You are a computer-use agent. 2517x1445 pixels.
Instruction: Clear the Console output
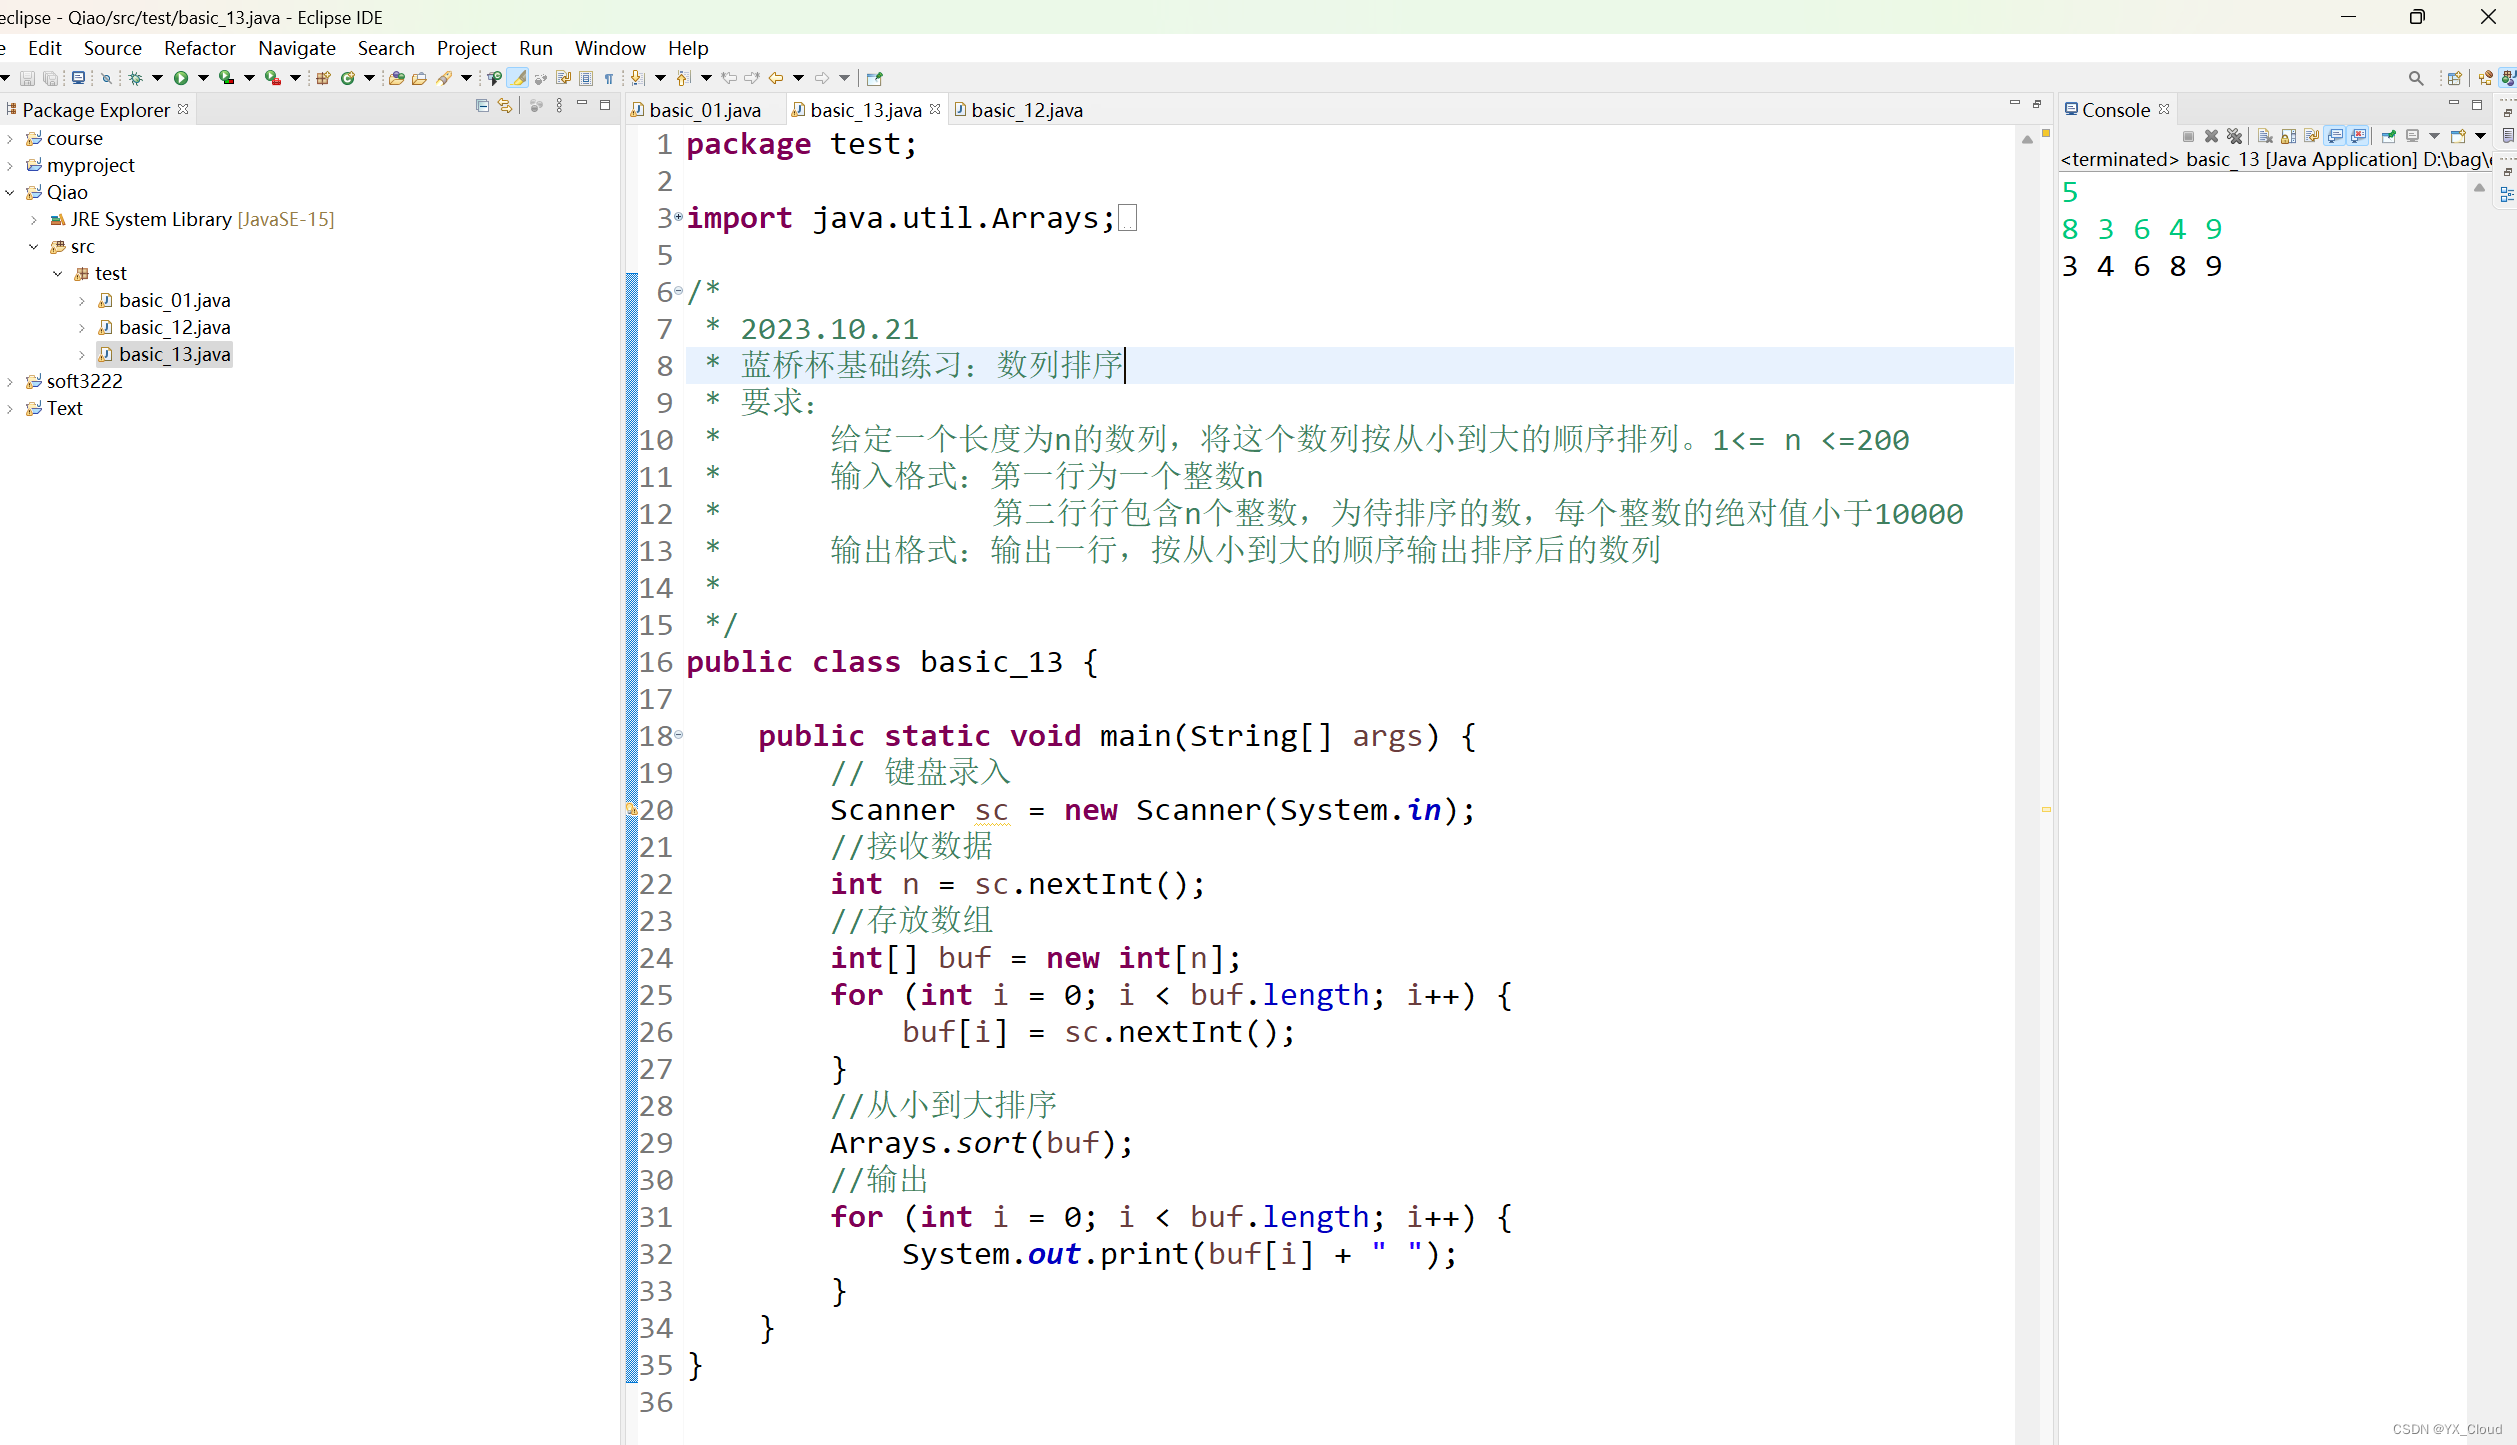pyautogui.click(x=2265, y=136)
